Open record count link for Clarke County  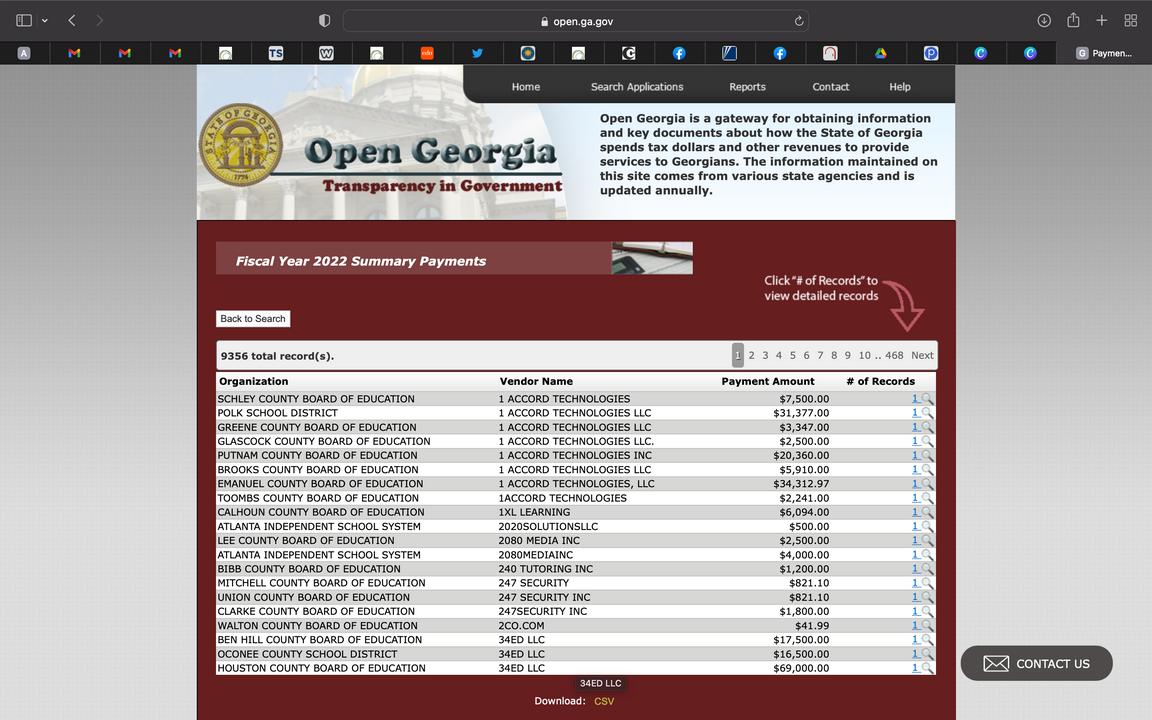915,611
